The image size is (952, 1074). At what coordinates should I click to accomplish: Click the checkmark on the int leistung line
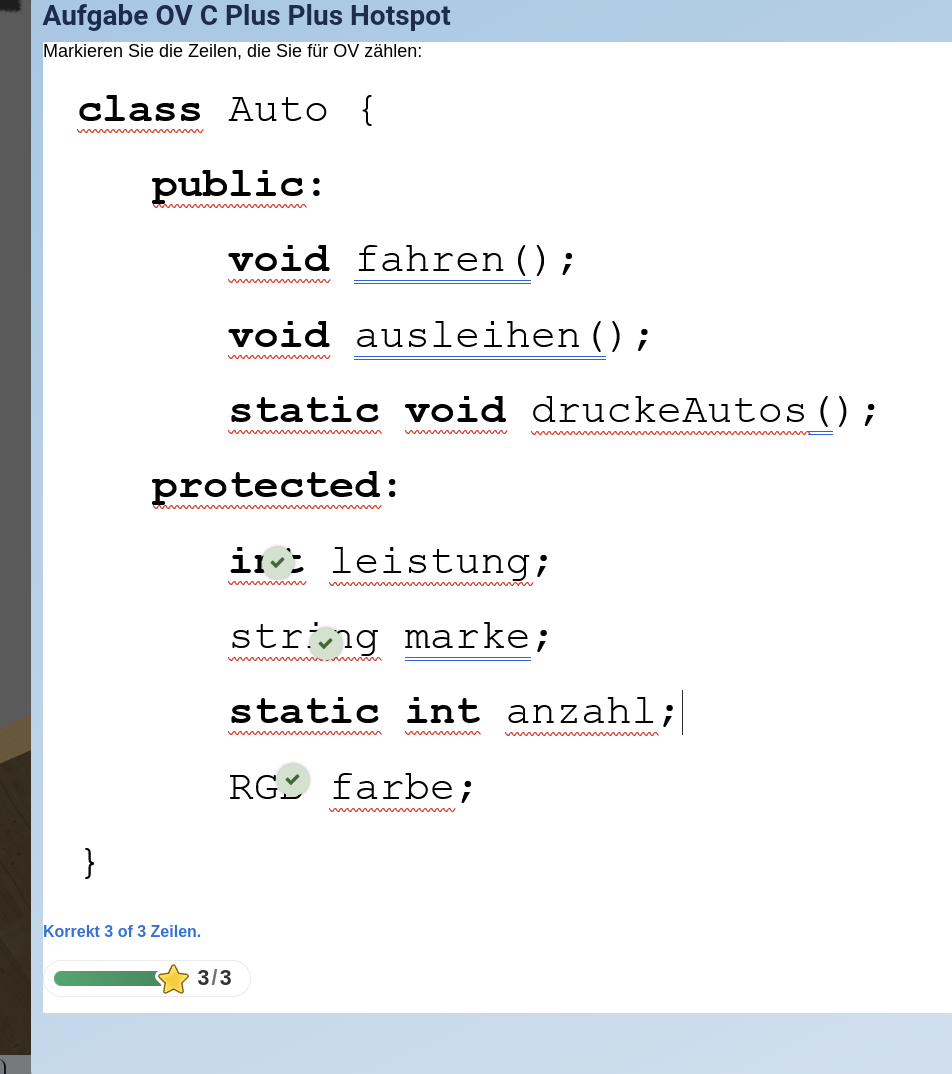tap(278, 562)
